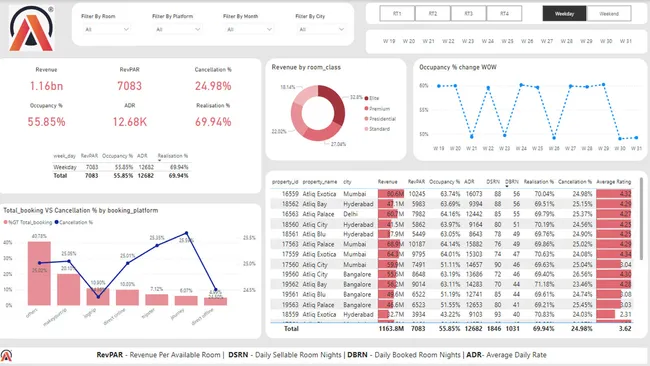Click the Presidential legend color marker
The height and width of the screenshot is (366, 650).
(x=366, y=119)
